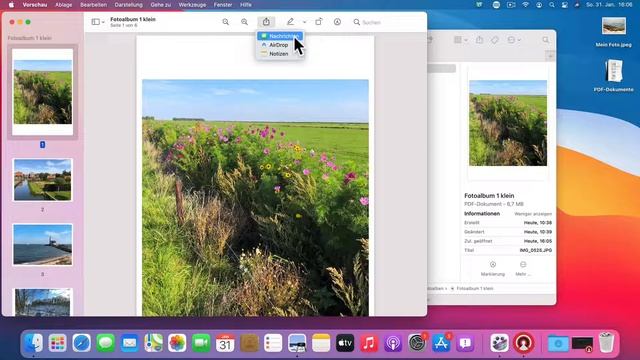Choose AirDrop in the share menu
640x360 pixels.
point(280,45)
